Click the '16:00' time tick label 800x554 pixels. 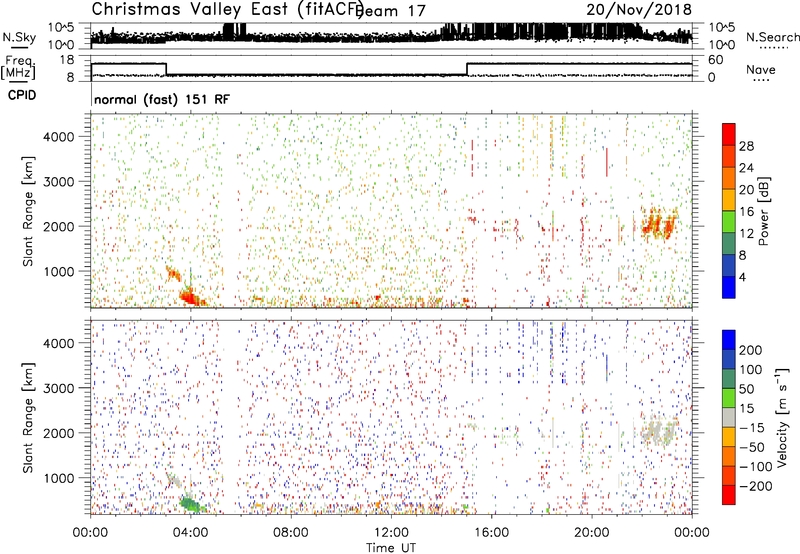[491, 533]
